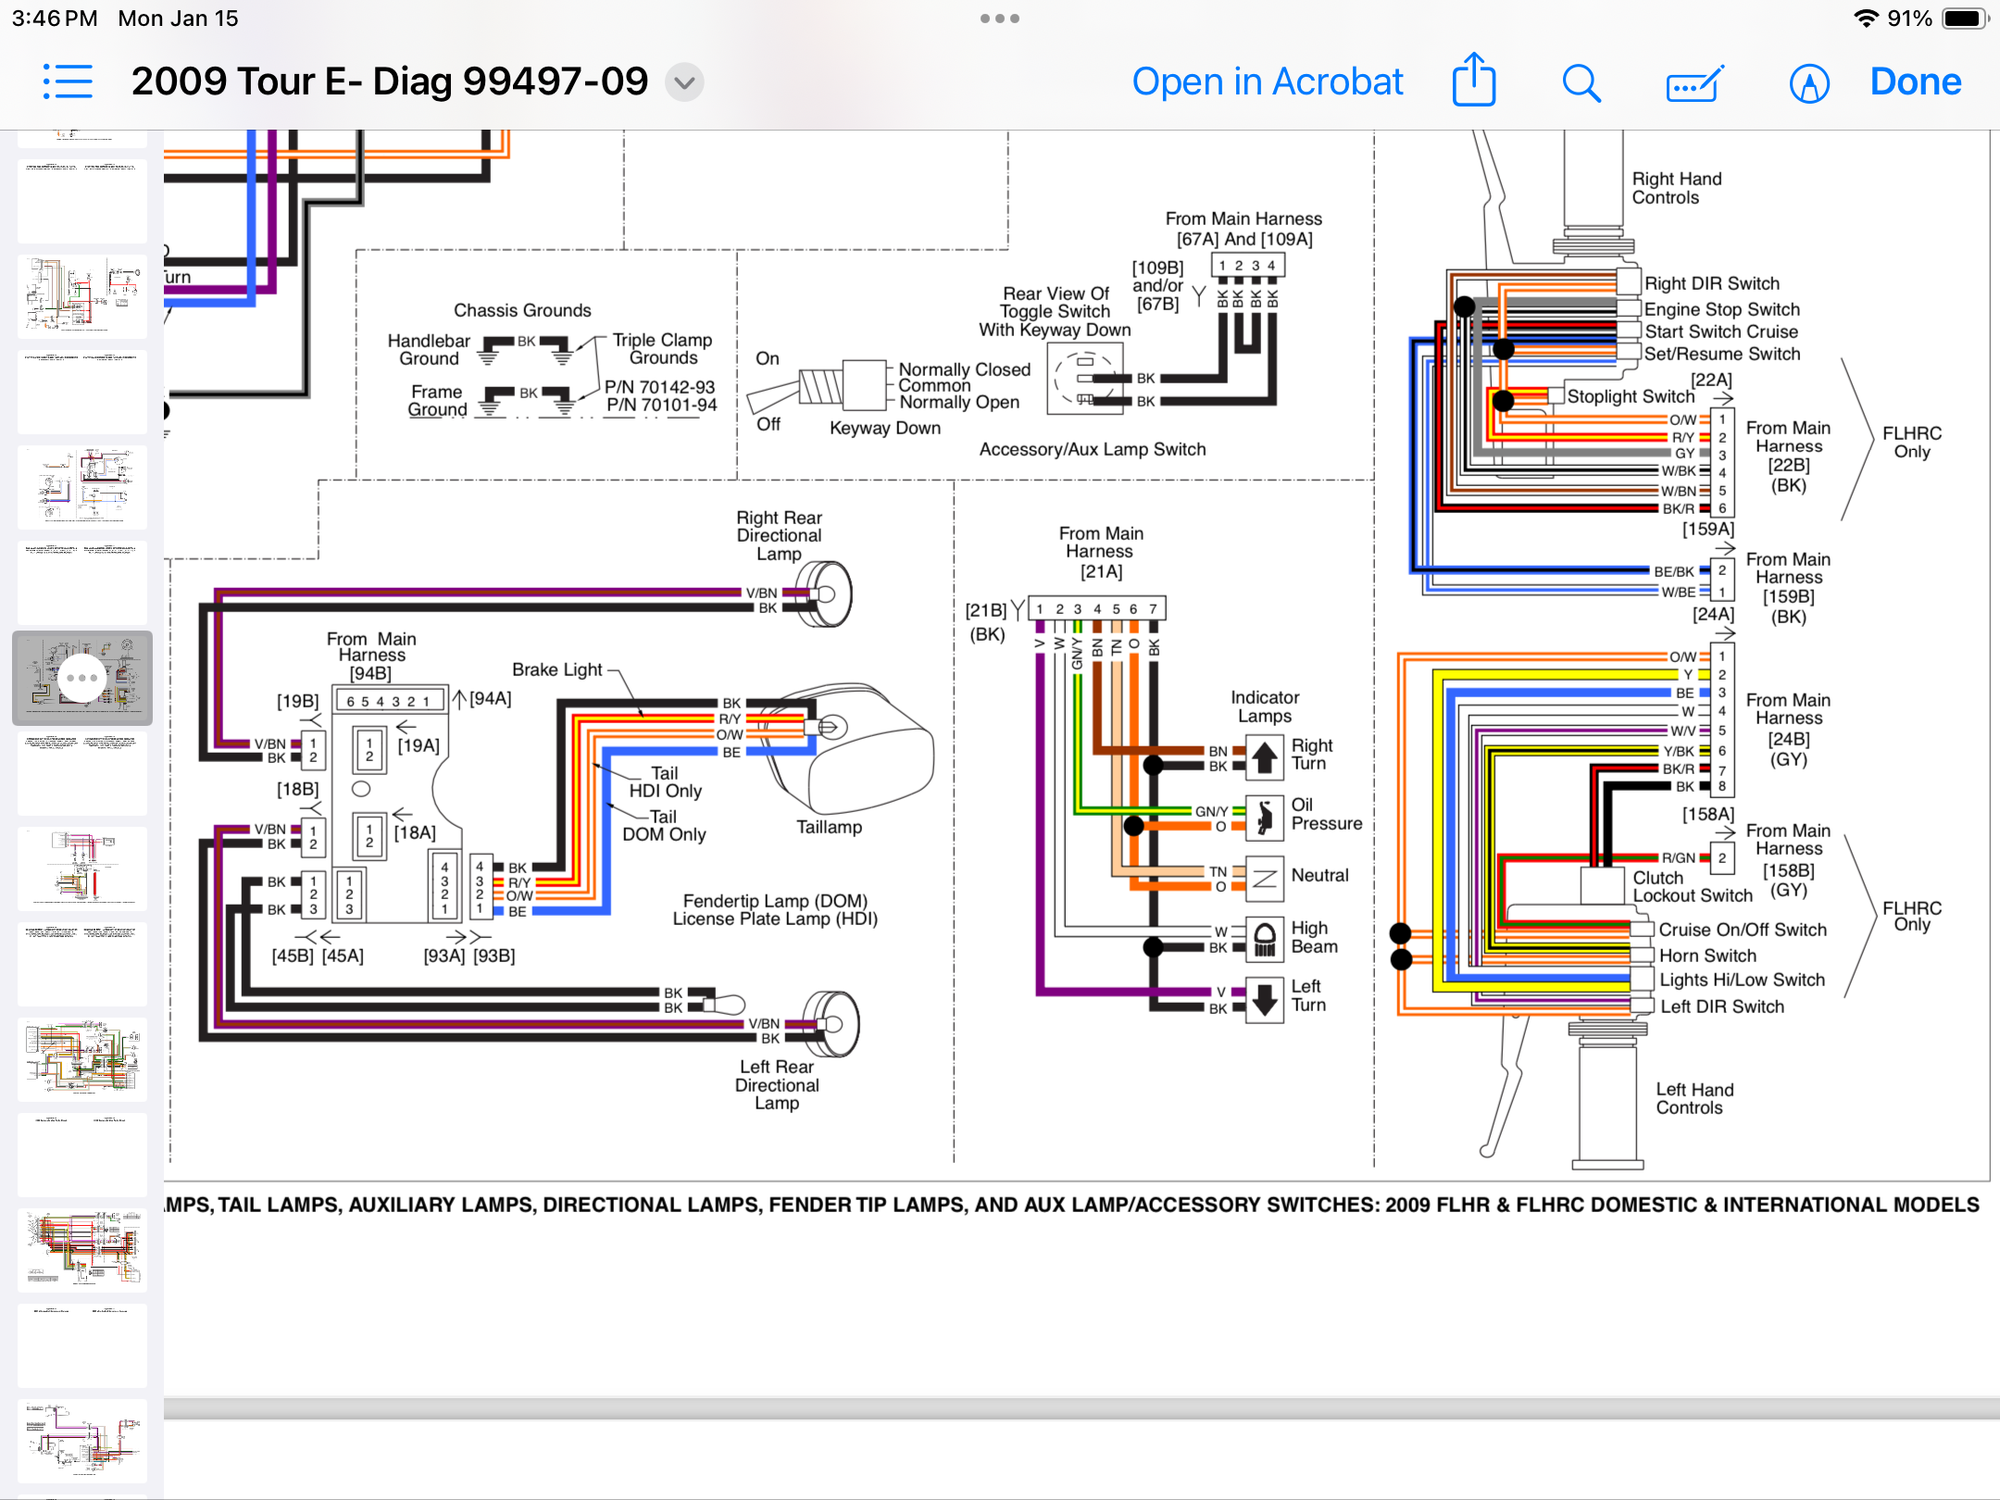Expand the document title dropdown chevron
The image size is (2000, 1500).
coord(685,82)
